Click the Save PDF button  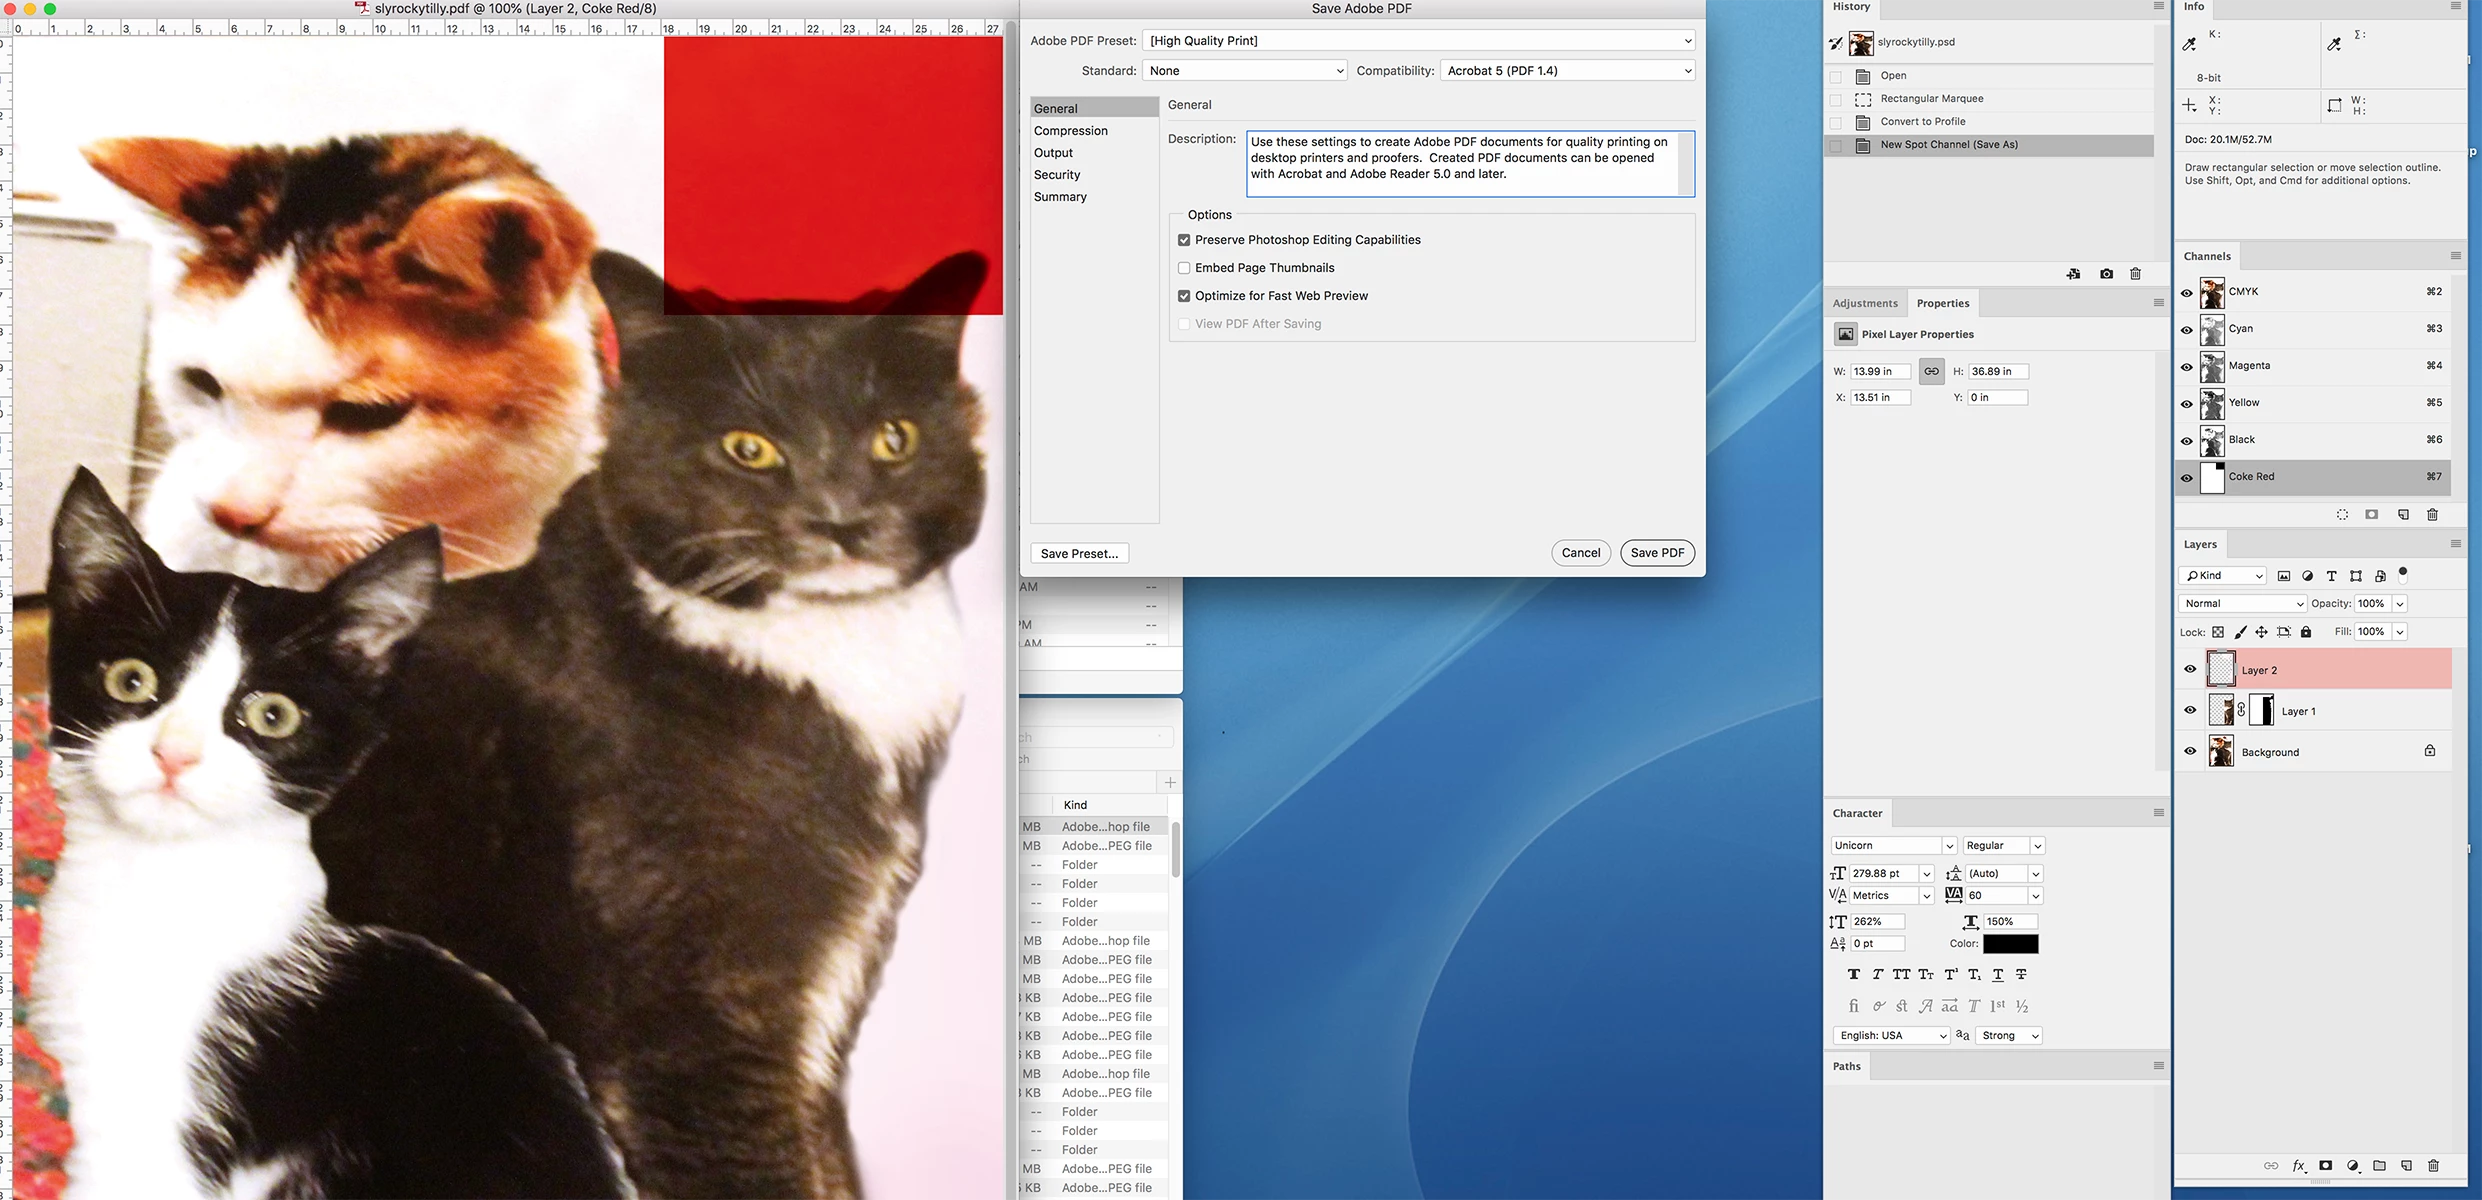pos(1656,553)
